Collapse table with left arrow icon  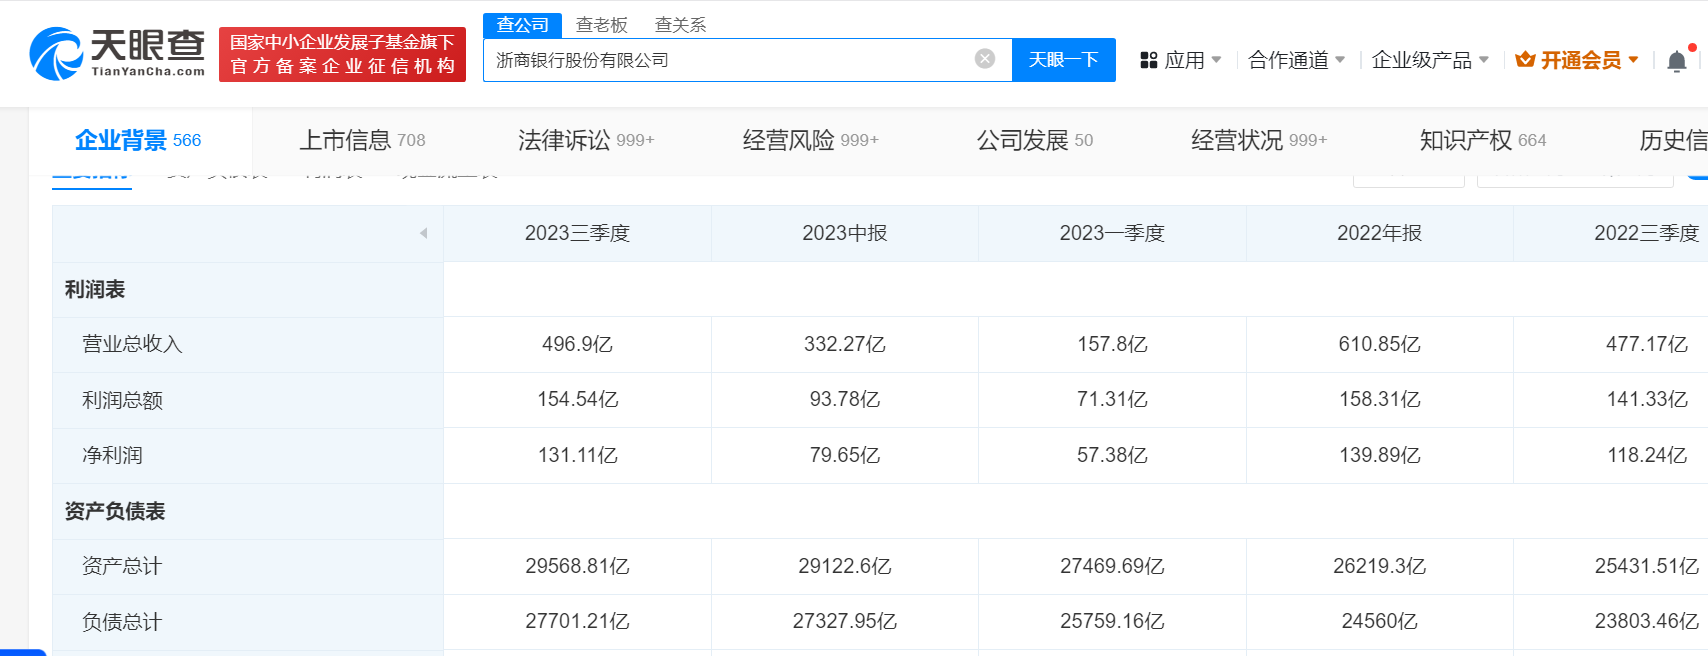[423, 233]
